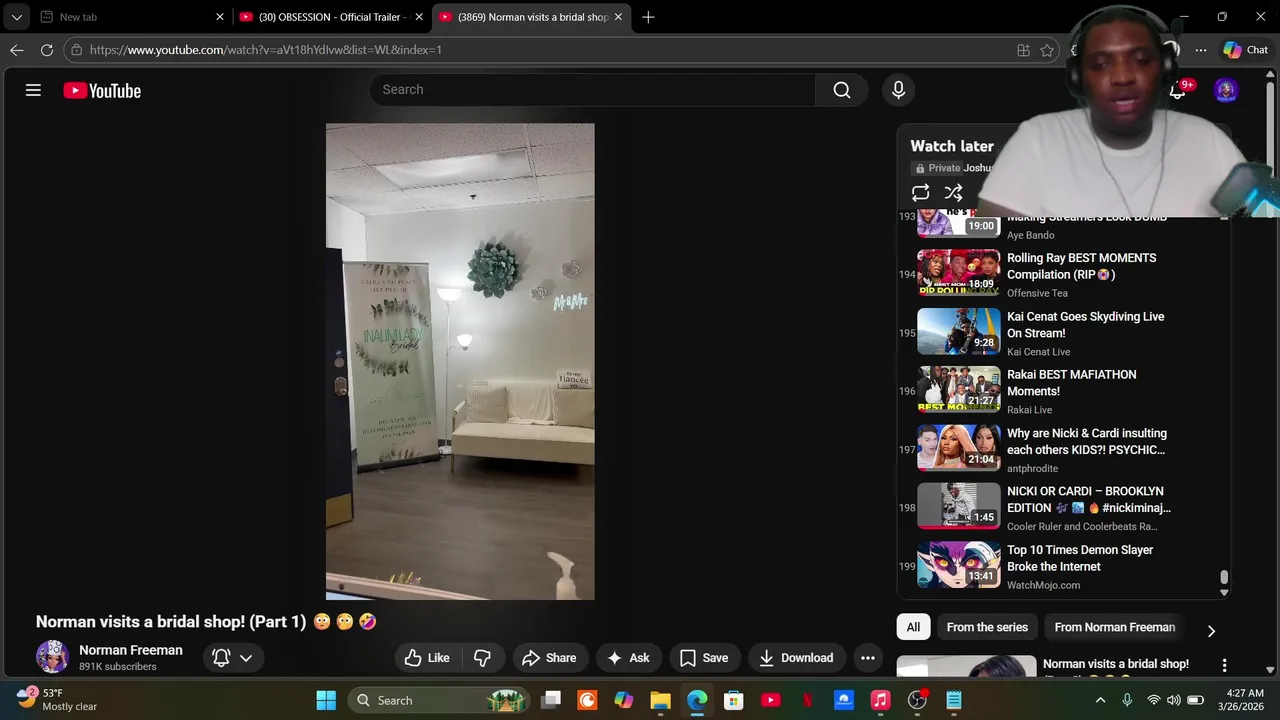The width and height of the screenshot is (1280, 720).
Task: Share the video
Action: pos(549,658)
